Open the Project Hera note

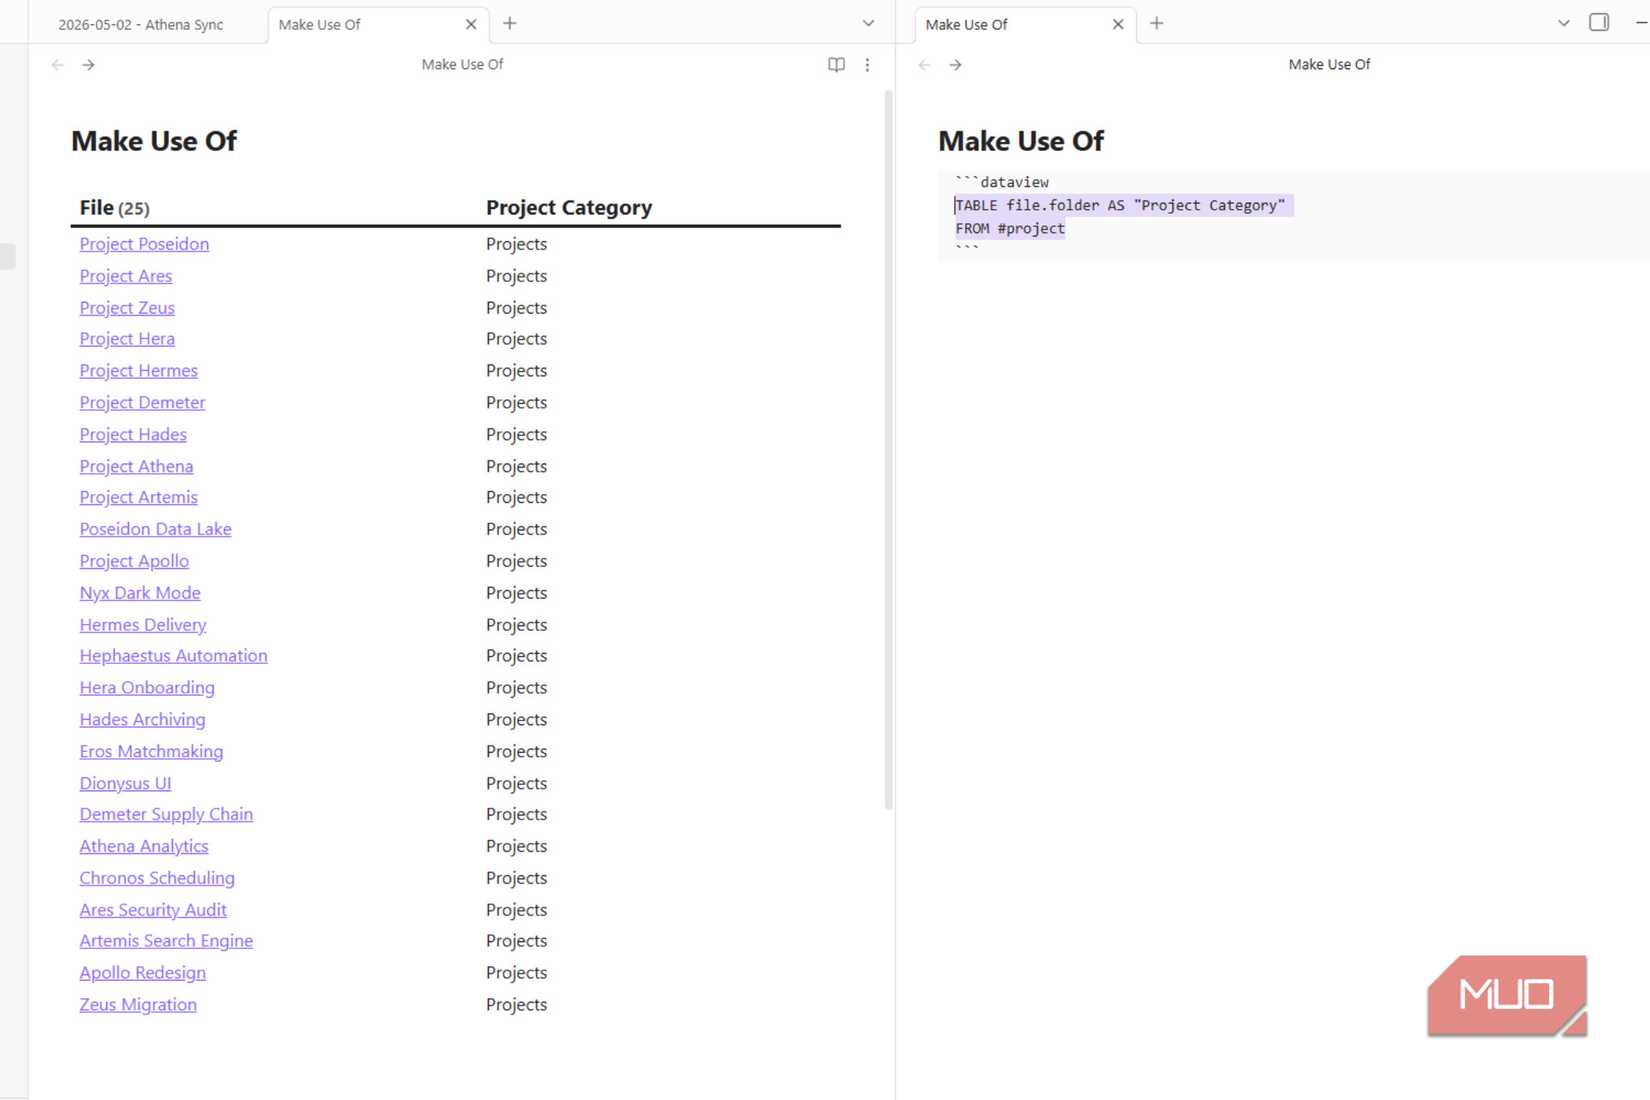point(127,339)
